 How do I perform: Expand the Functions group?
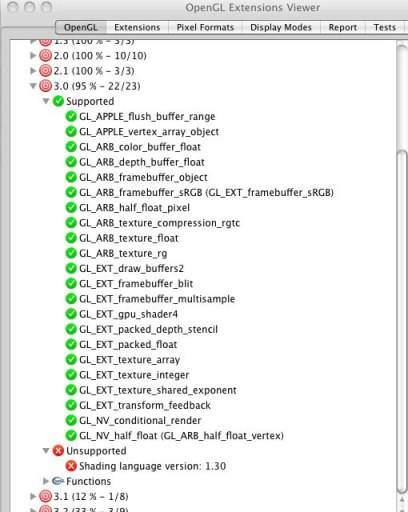click(46, 481)
